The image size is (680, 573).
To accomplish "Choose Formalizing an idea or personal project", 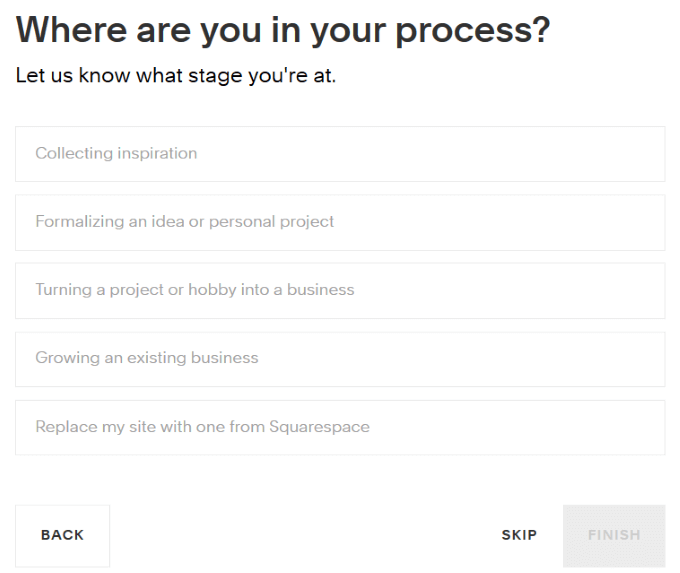I will (340, 222).
